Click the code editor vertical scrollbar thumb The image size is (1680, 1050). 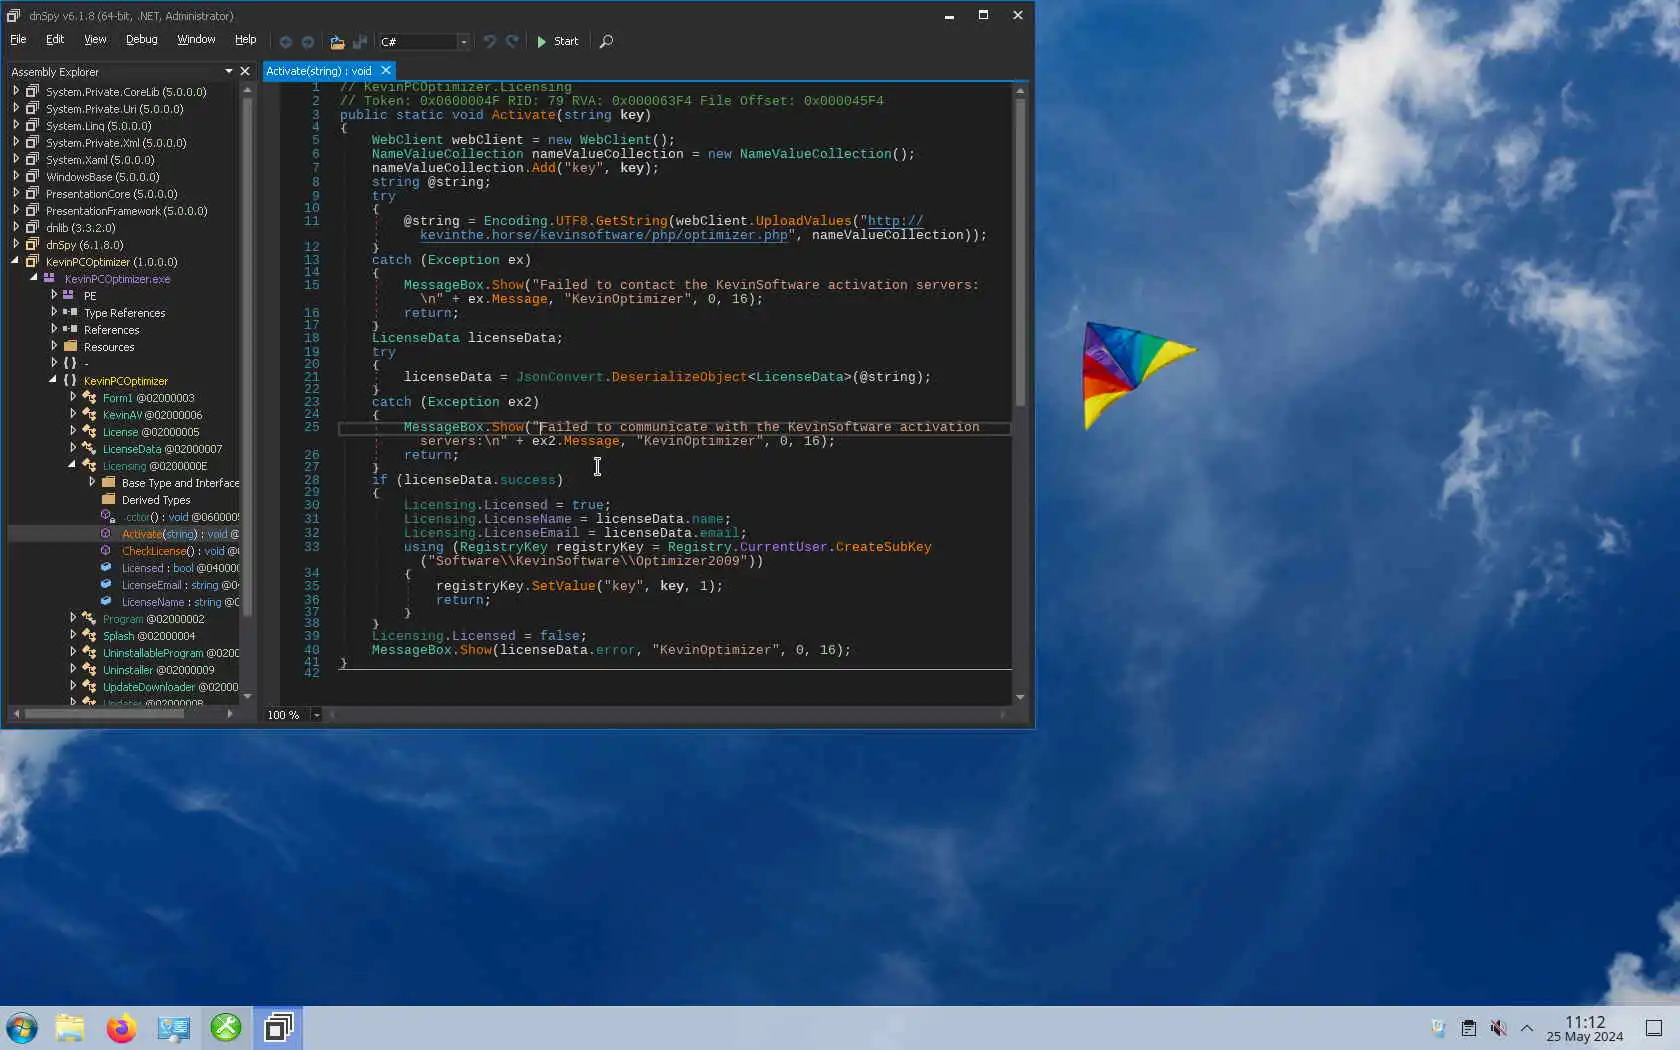tap(1020, 251)
